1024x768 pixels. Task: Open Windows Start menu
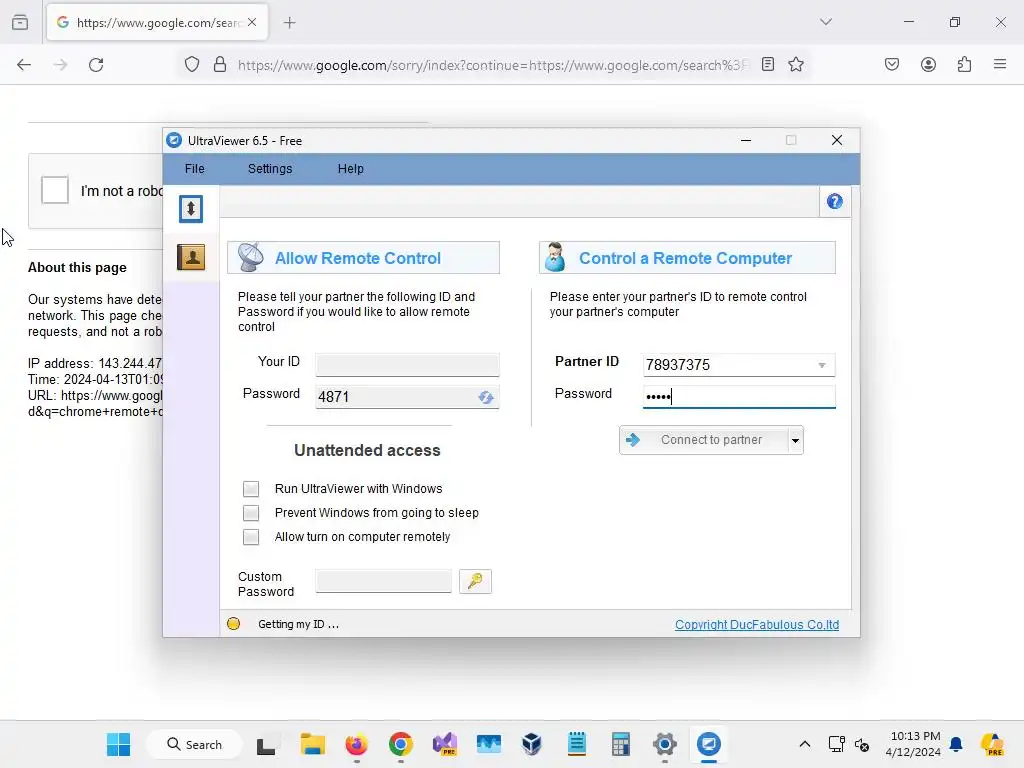point(119,744)
